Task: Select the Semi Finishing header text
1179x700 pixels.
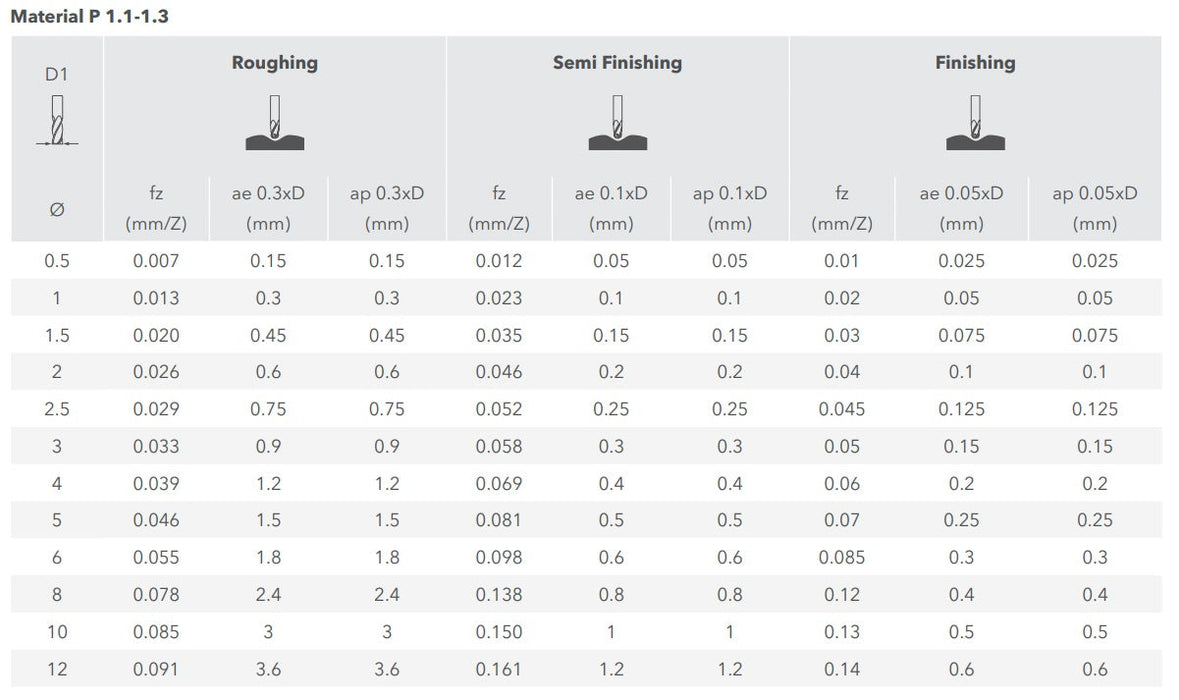Action: point(617,63)
